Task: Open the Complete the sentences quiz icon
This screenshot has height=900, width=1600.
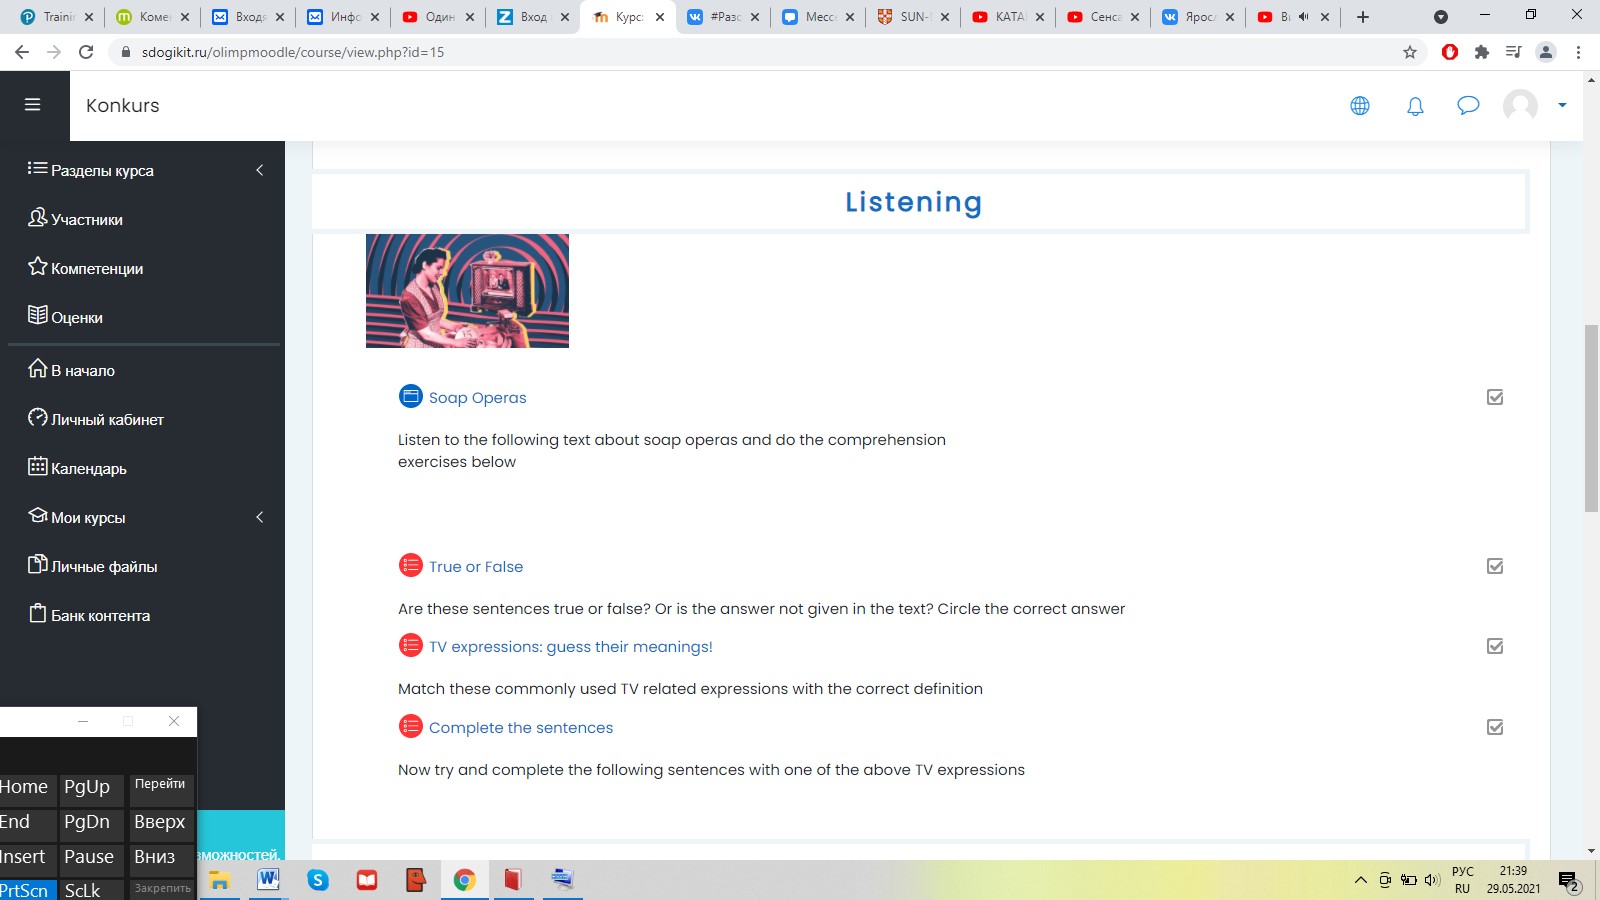Action: 411,726
